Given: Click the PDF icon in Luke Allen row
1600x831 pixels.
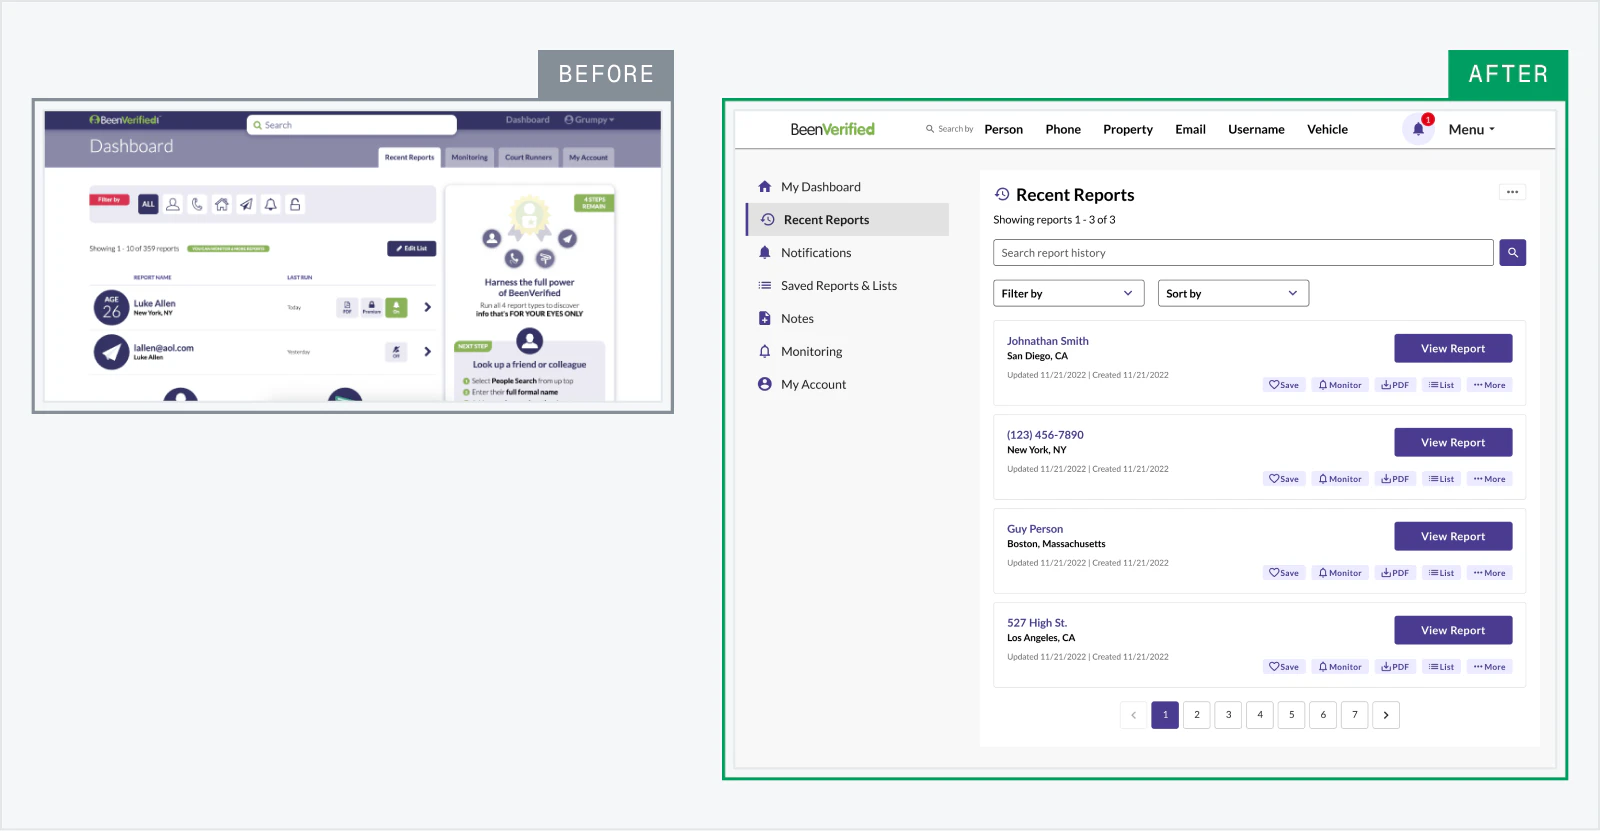Looking at the screenshot, I should point(347,307).
